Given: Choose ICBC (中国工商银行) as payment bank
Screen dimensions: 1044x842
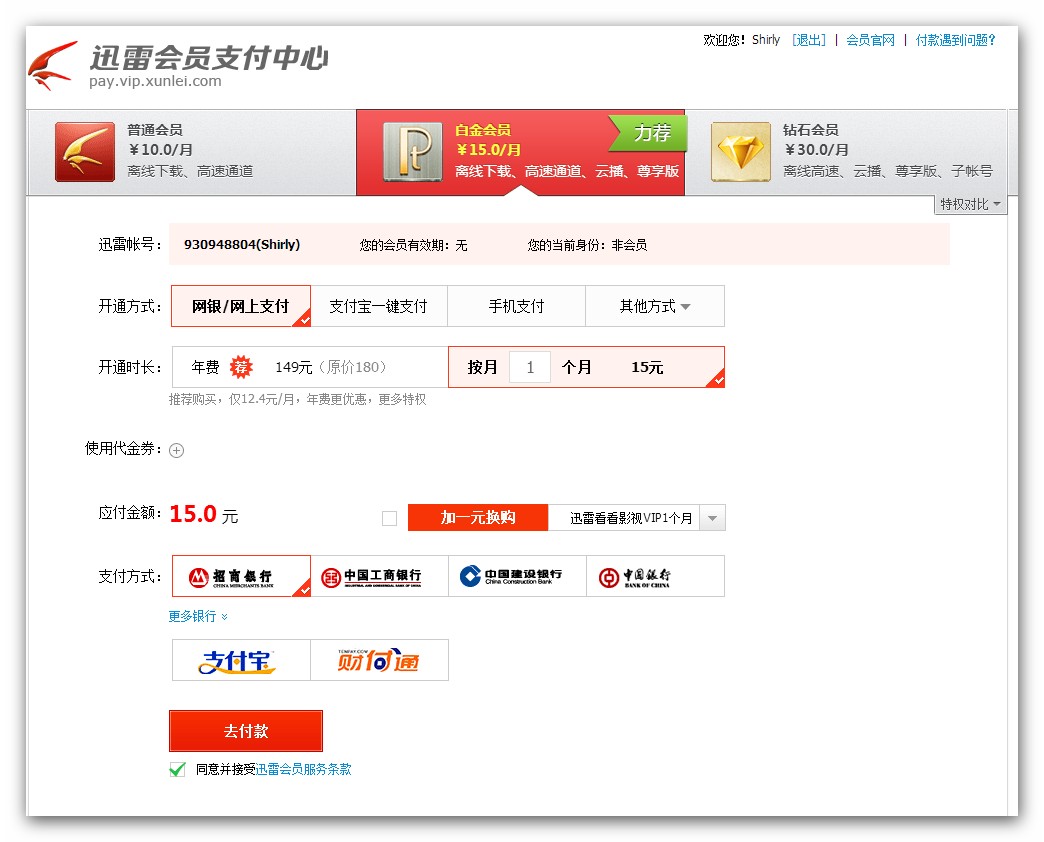Looking at the screenshot, I should pos(380,576).
